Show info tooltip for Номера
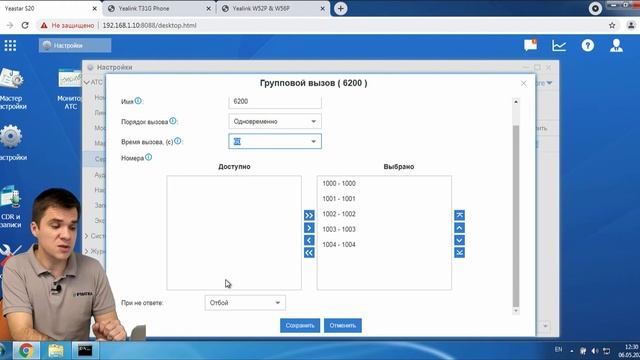 pos(149,157)
